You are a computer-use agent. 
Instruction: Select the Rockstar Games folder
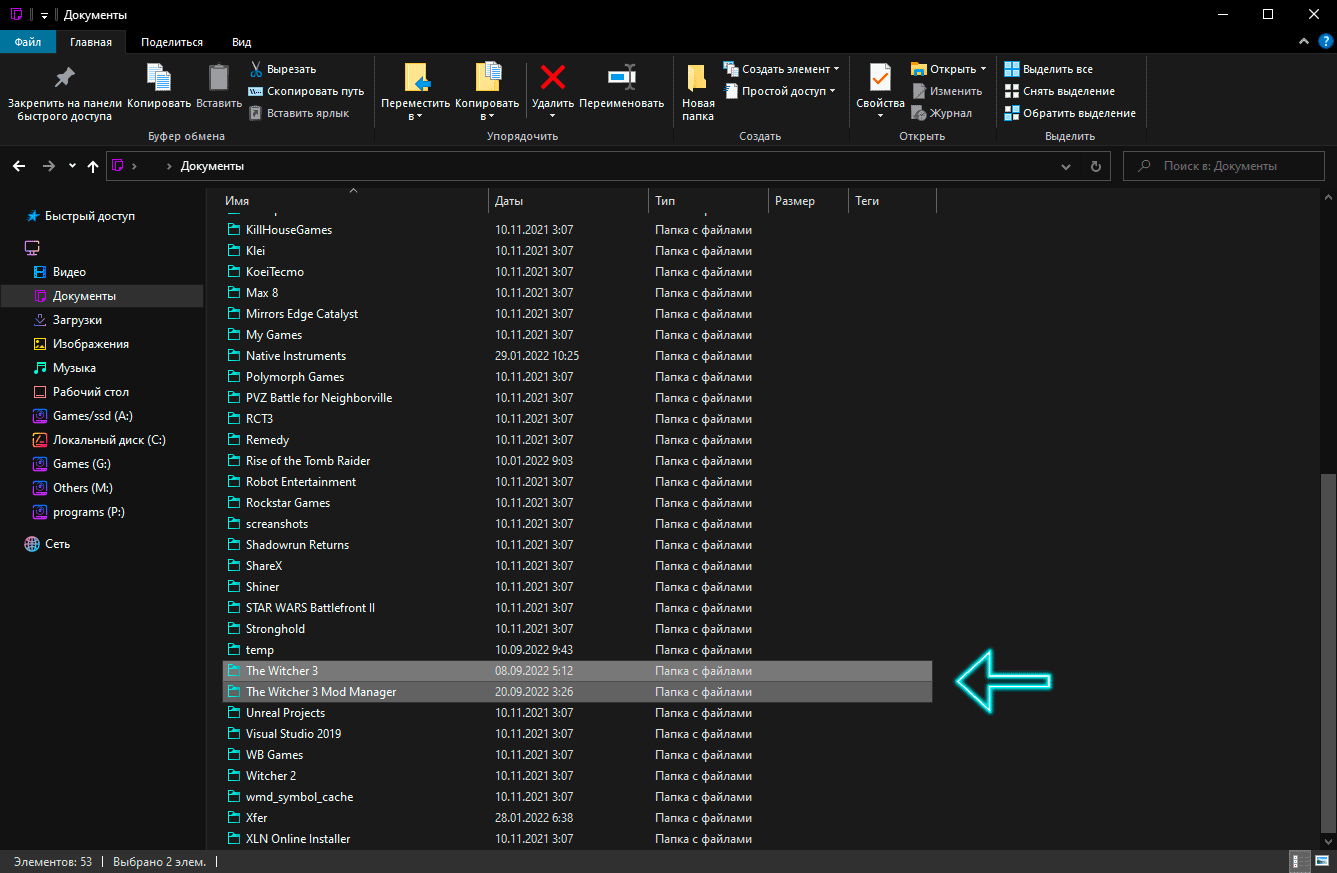[577, 503]
